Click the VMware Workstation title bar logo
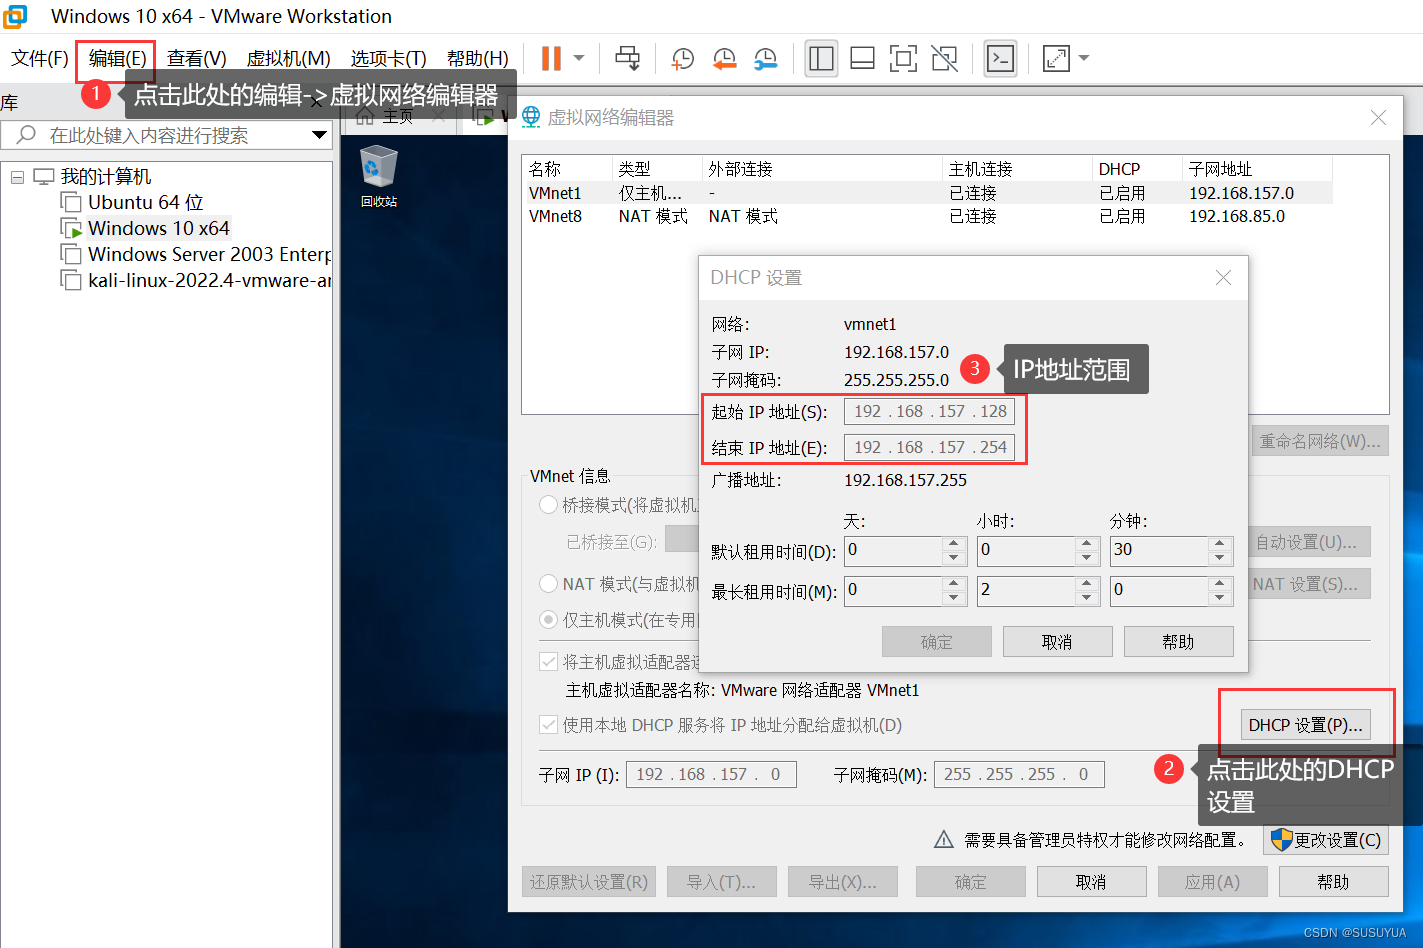This screenshot has width=1423, height=948. coord(15,15)
